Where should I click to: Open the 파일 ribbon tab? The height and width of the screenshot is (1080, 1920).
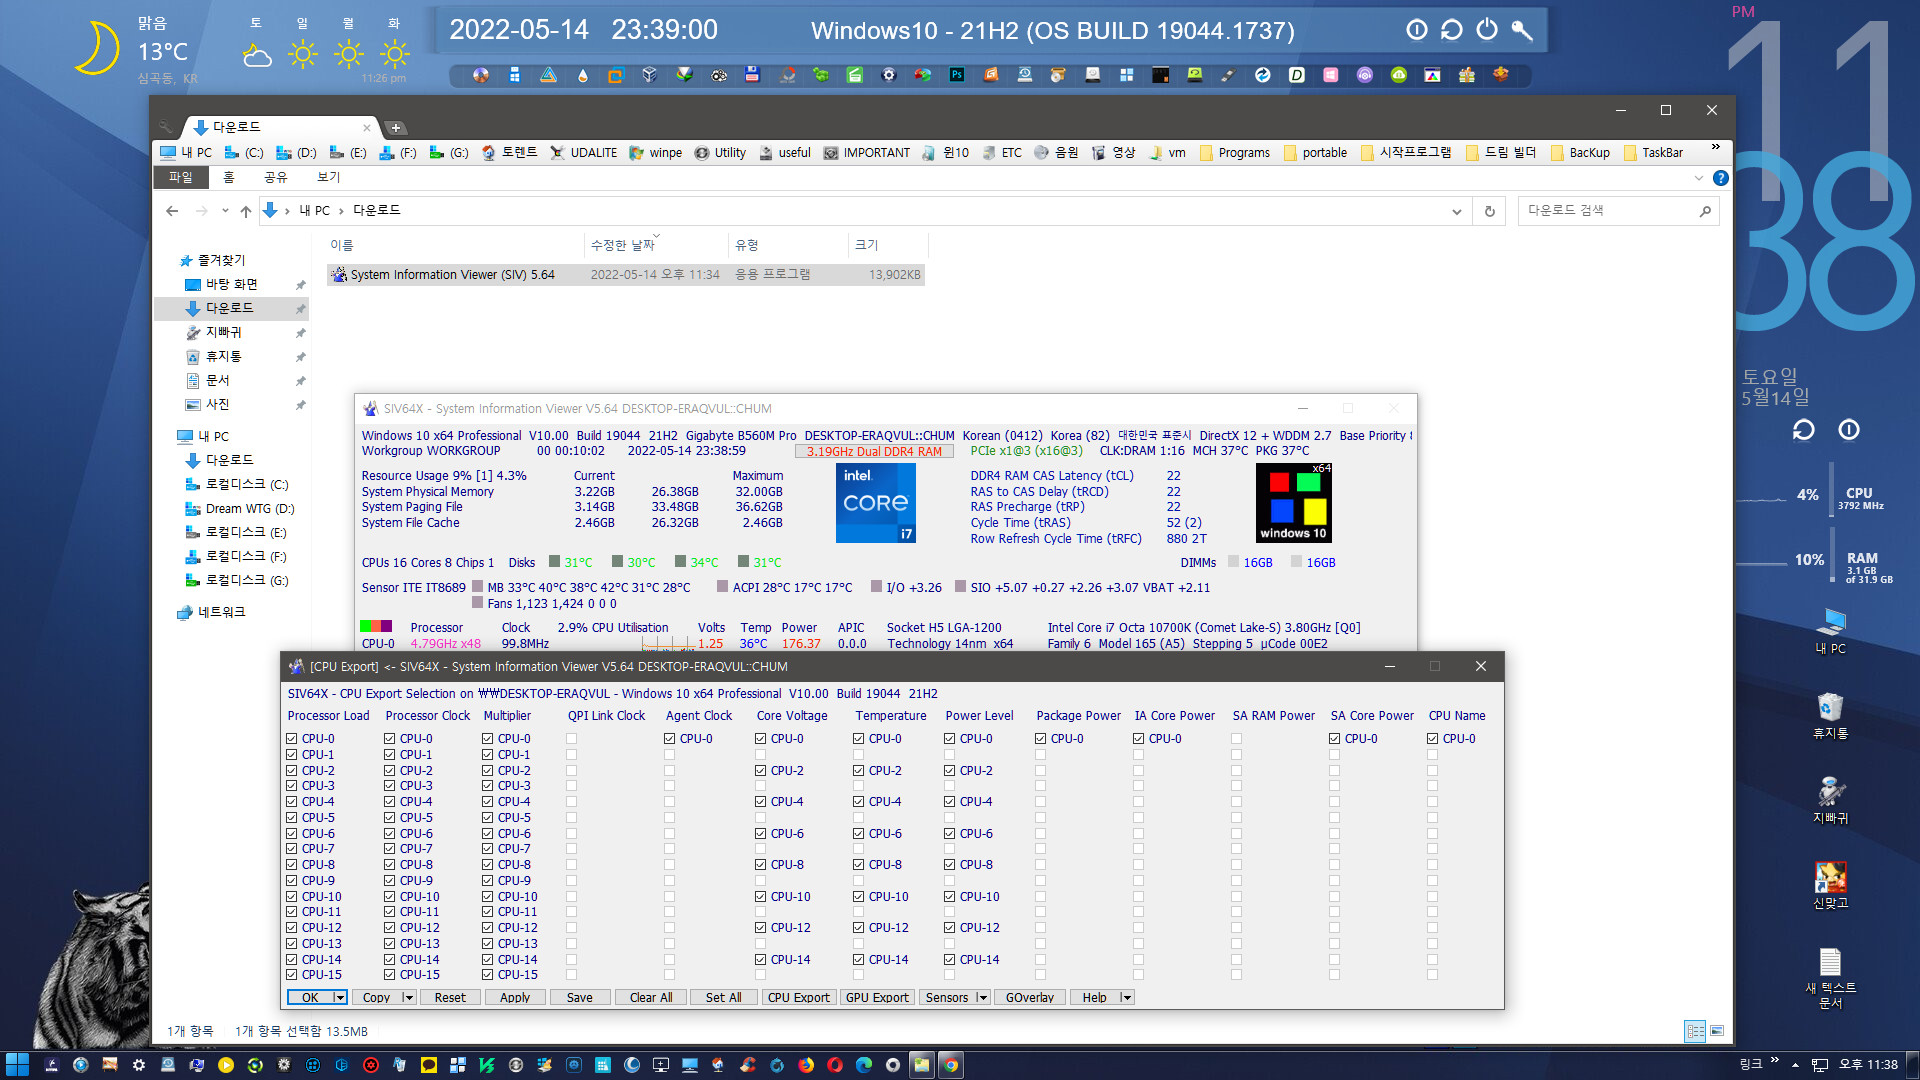[180, 177]
